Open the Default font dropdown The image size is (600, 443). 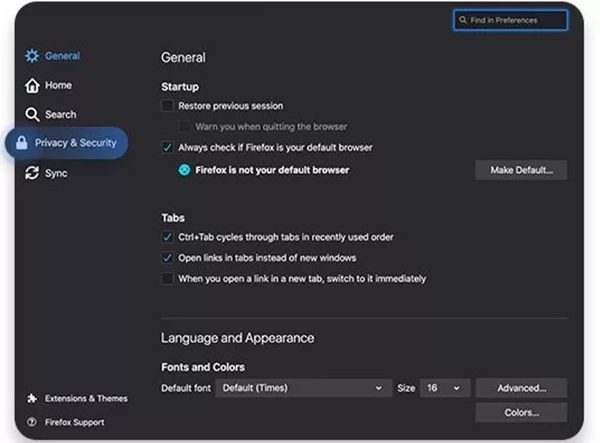[303, 388]
